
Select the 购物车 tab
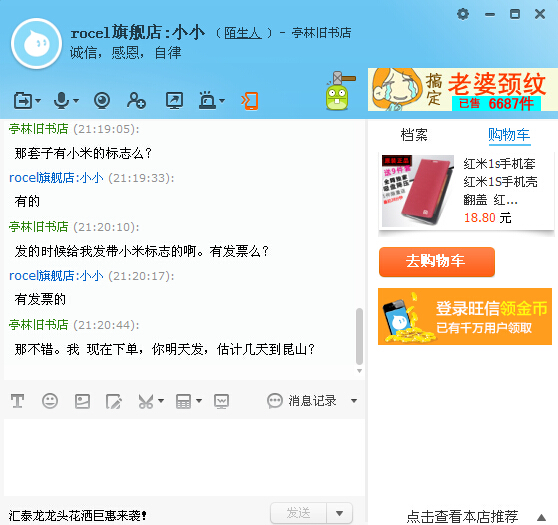pyautogui.click(x=509, y=135)
